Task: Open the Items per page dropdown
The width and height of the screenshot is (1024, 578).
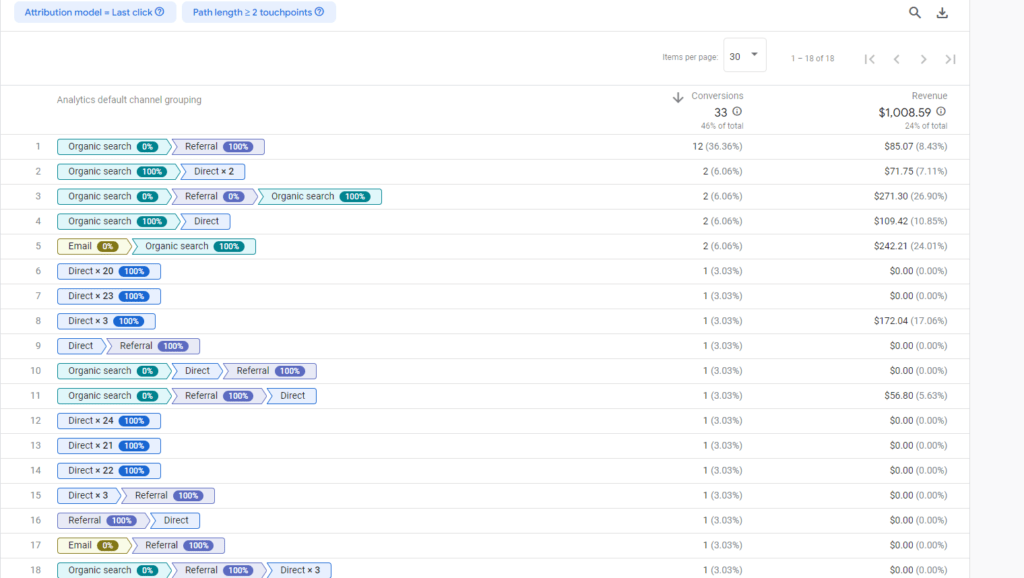Action: pos(745,56)
